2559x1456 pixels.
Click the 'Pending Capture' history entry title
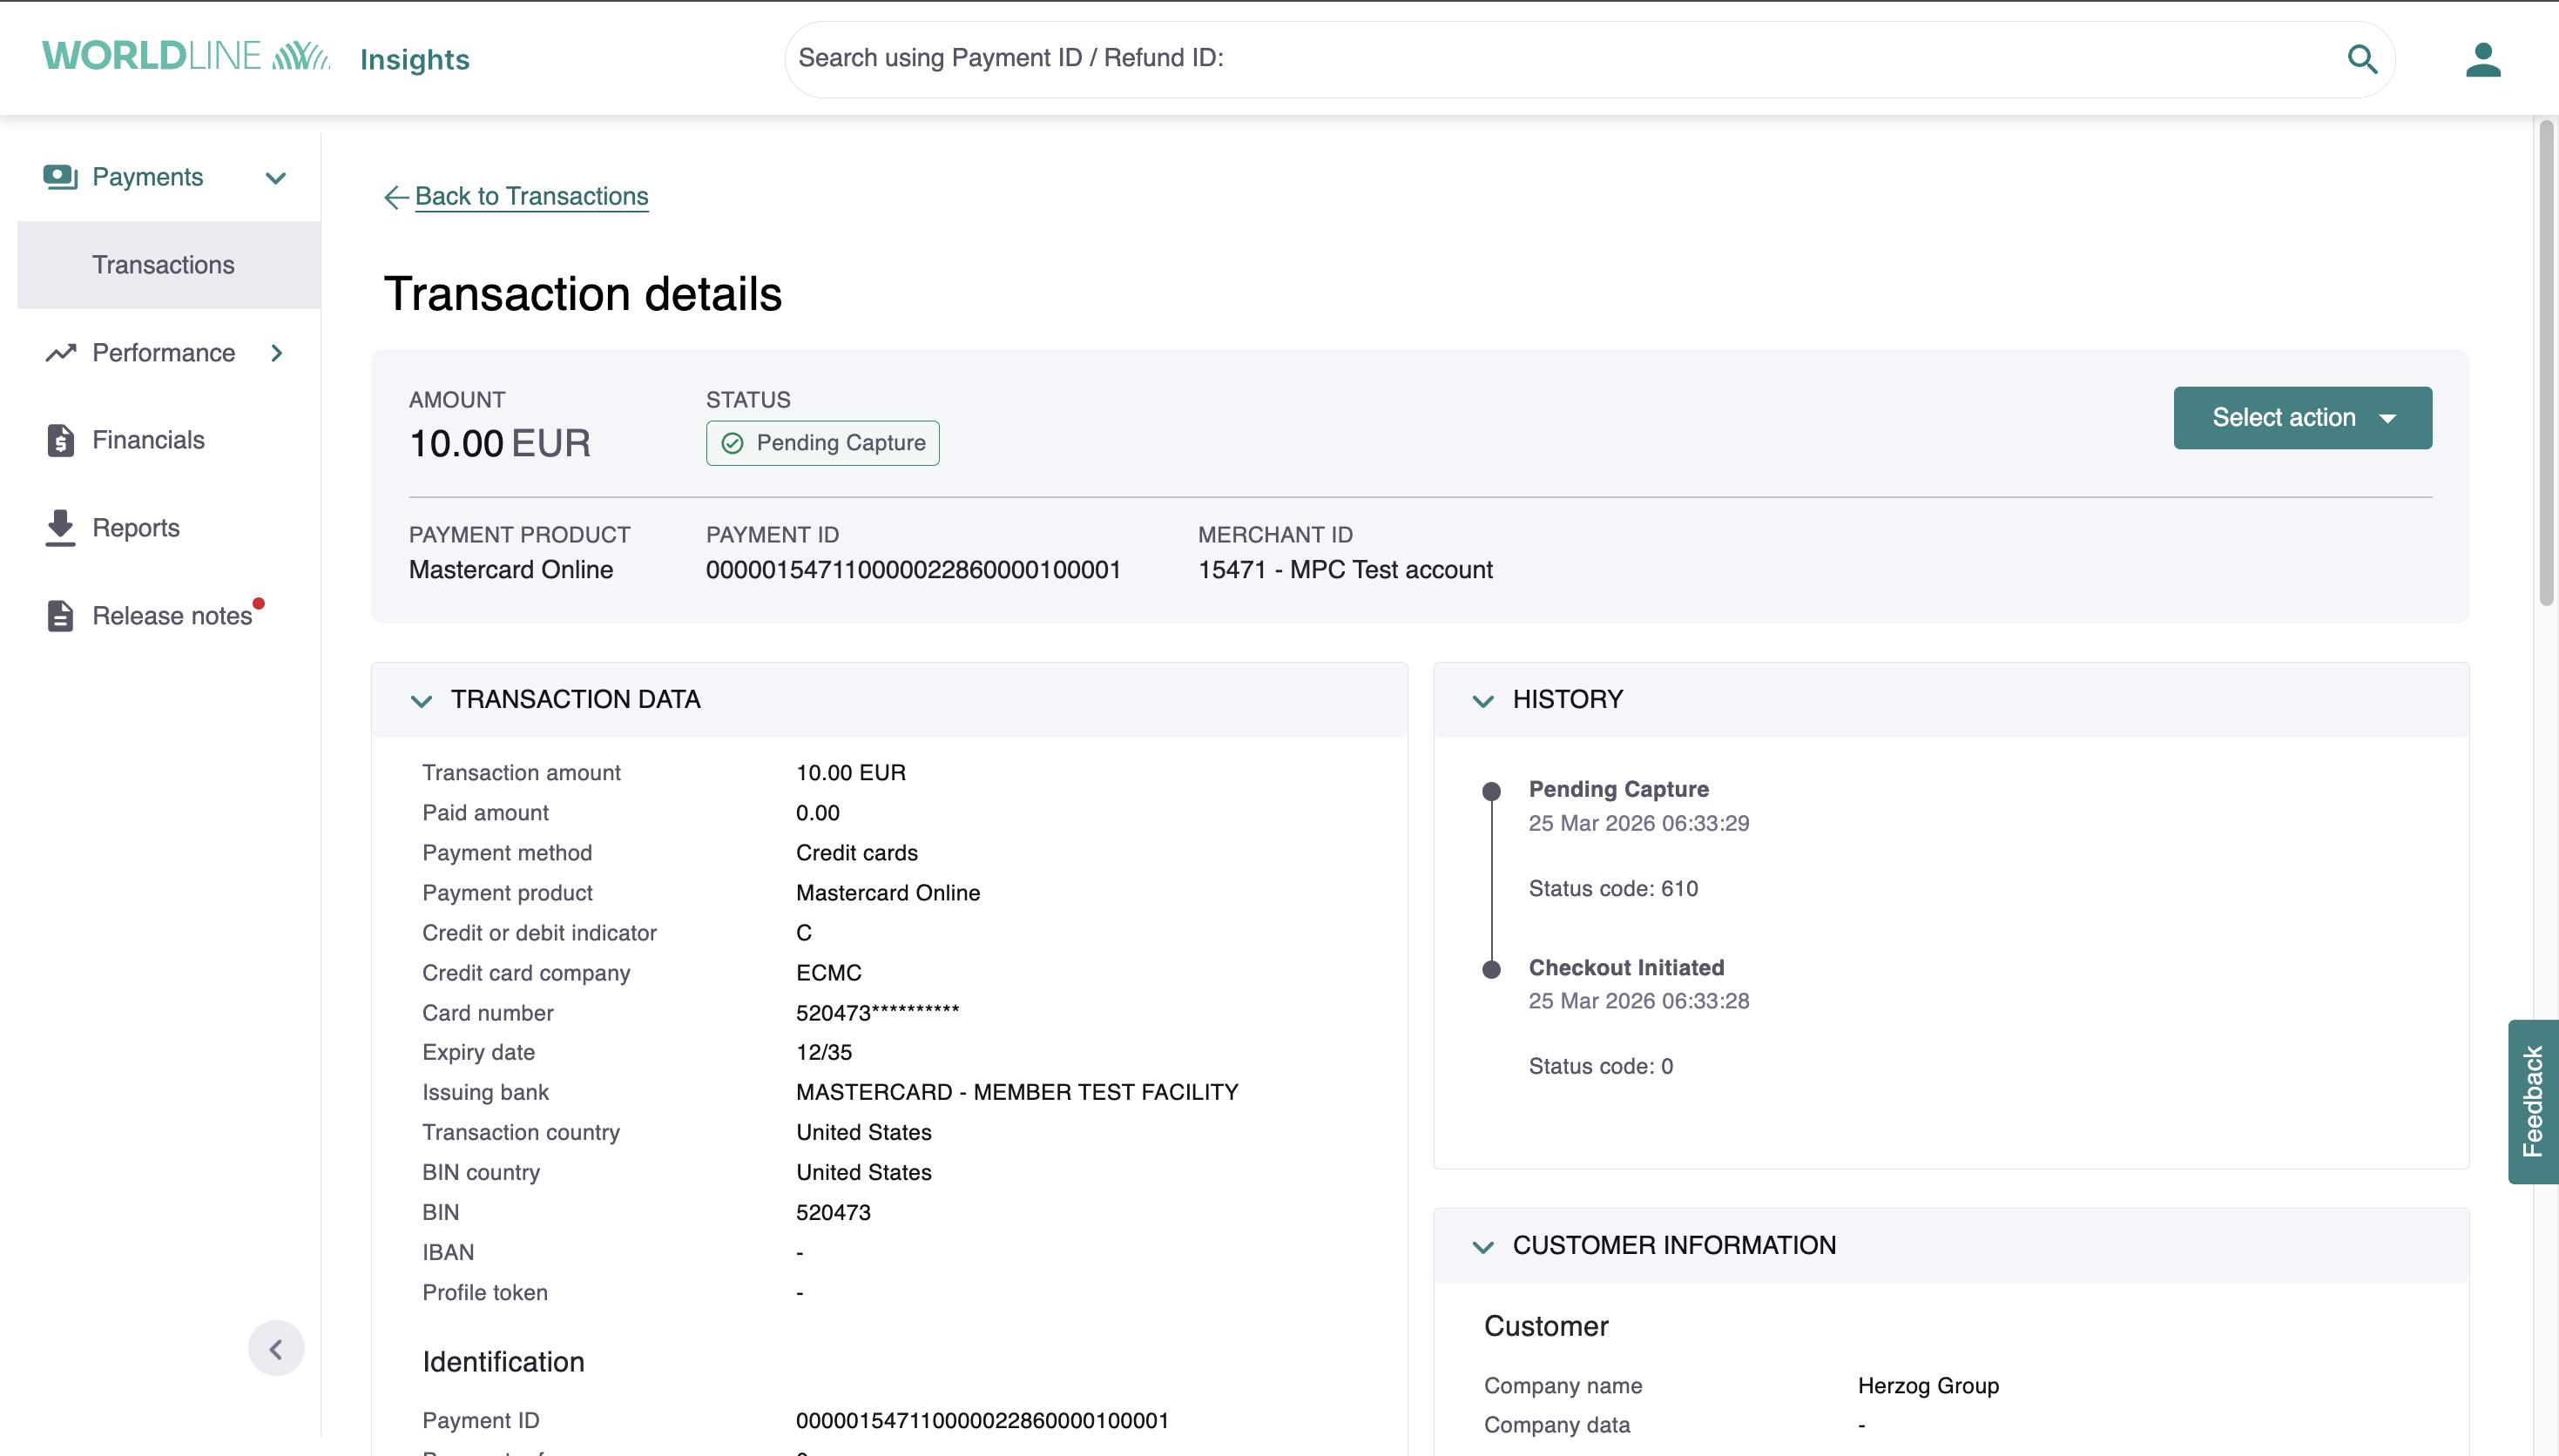pos(1618,789)
